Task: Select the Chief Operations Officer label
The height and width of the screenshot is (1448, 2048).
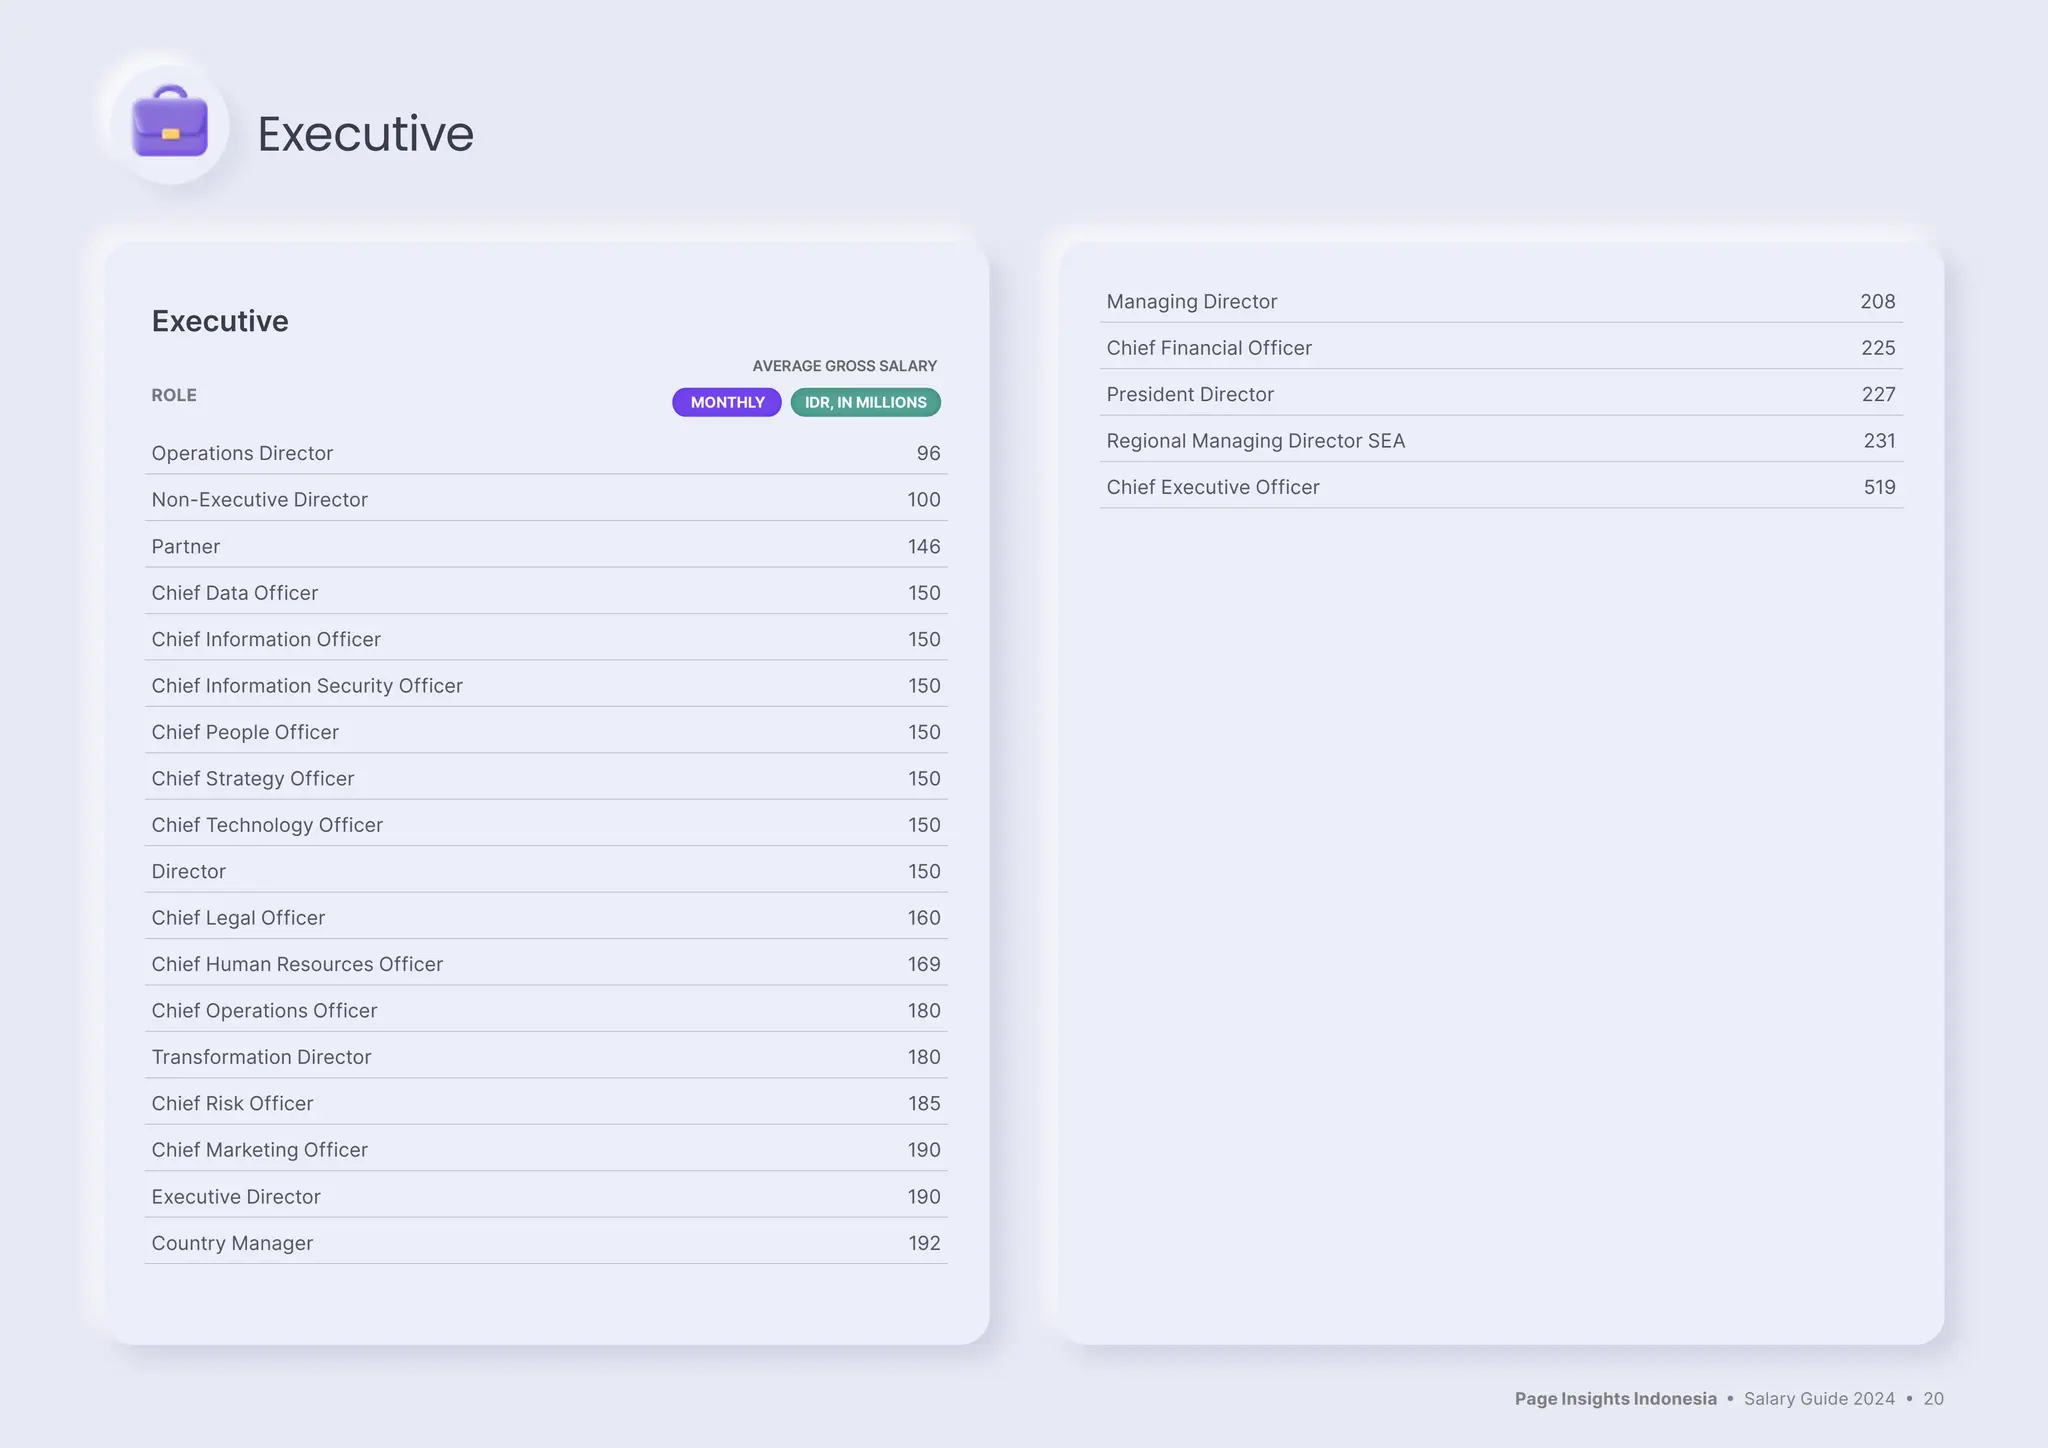Action: (264, 1010)
